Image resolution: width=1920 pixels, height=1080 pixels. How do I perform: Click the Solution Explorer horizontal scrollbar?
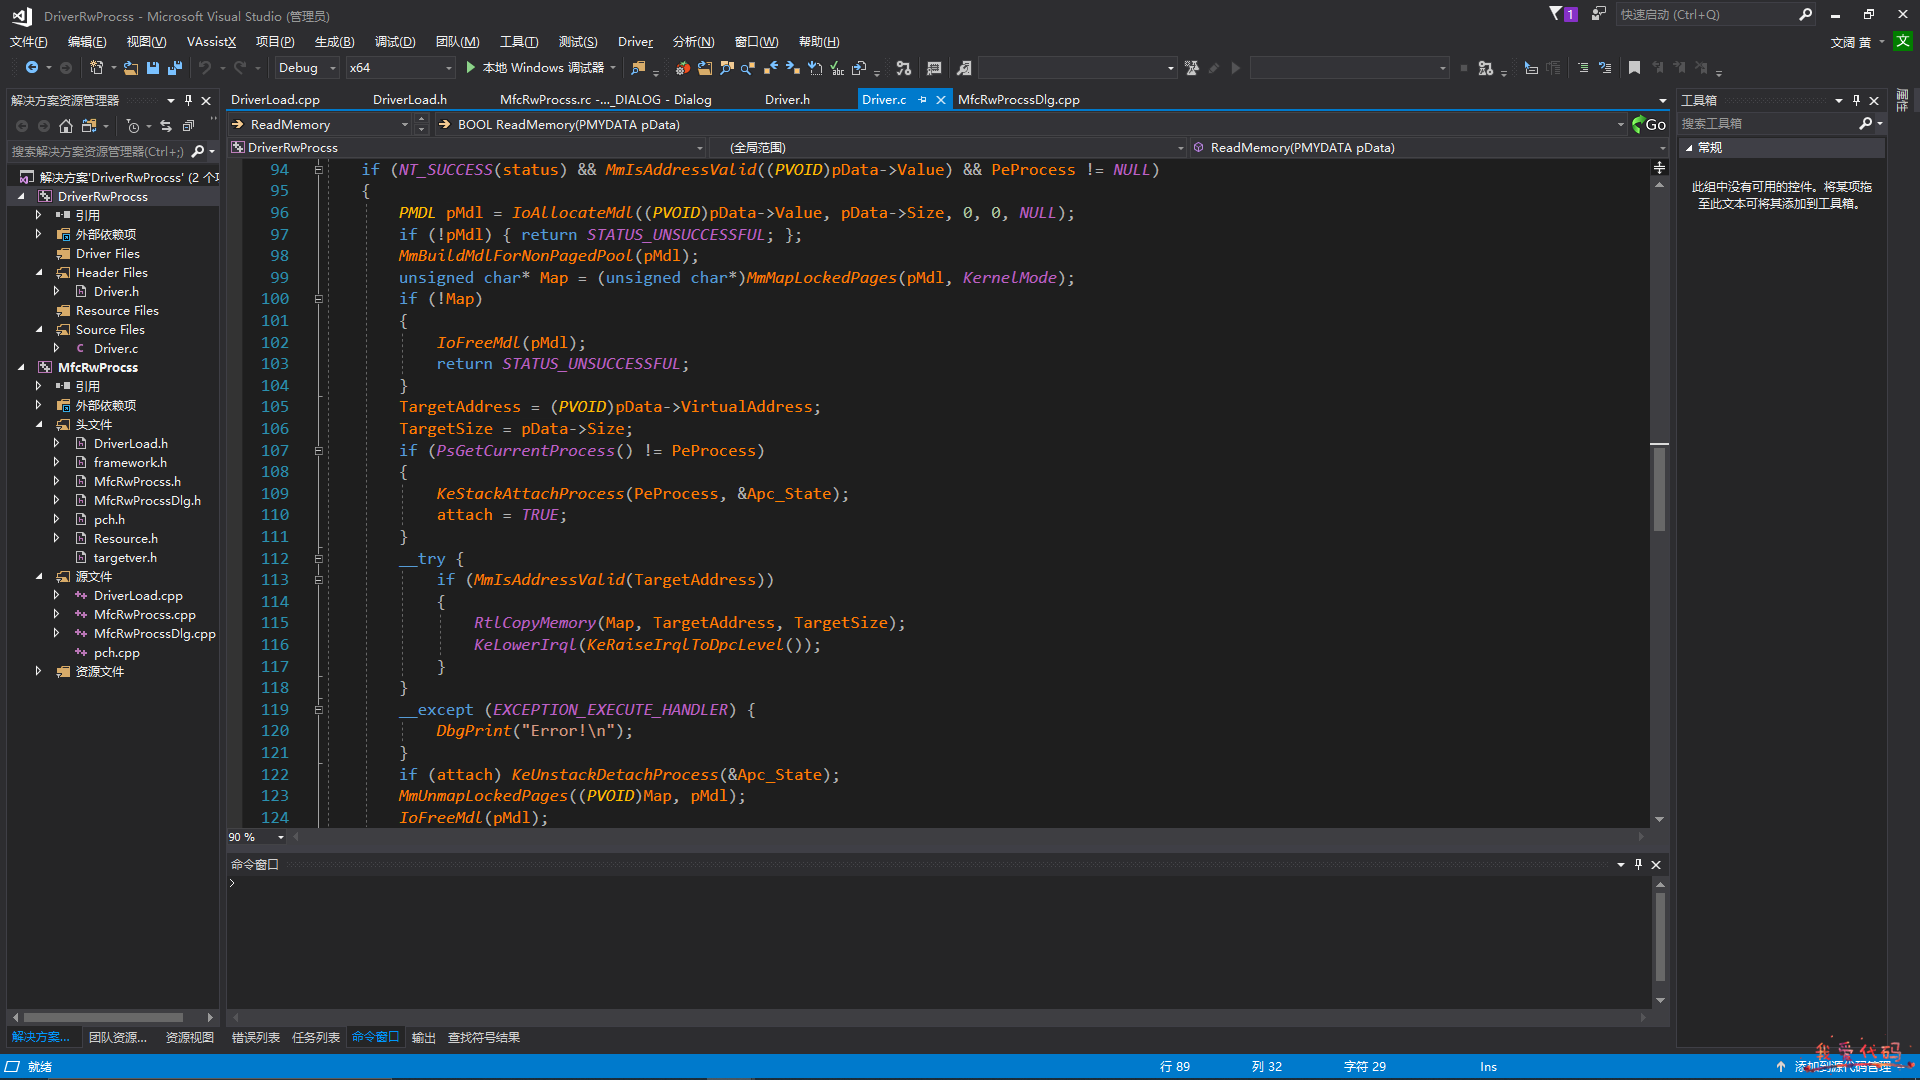[102, 1017]
